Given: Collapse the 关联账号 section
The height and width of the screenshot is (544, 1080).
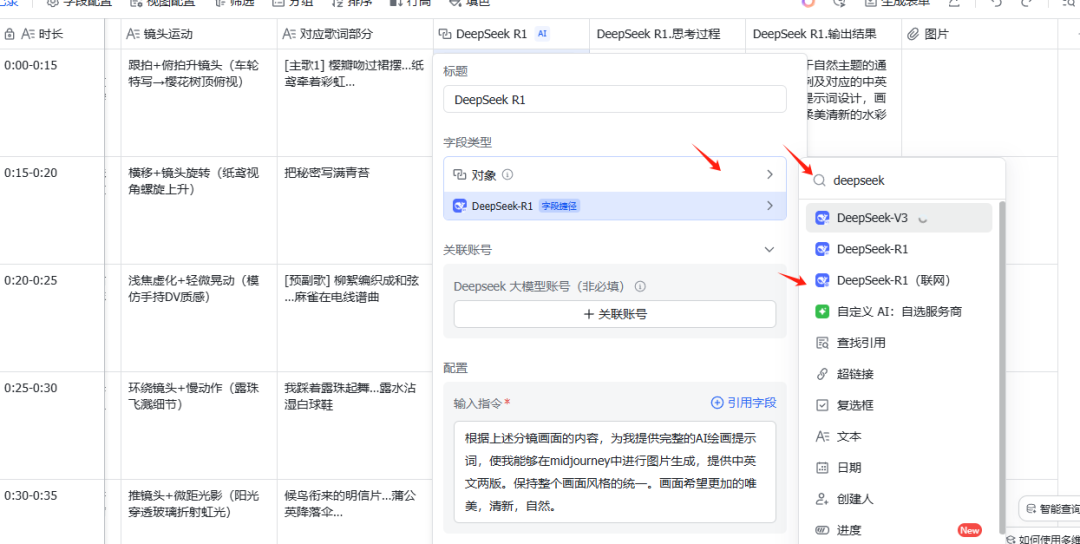Looking at the screenshot, I should [x=770, y=249].
